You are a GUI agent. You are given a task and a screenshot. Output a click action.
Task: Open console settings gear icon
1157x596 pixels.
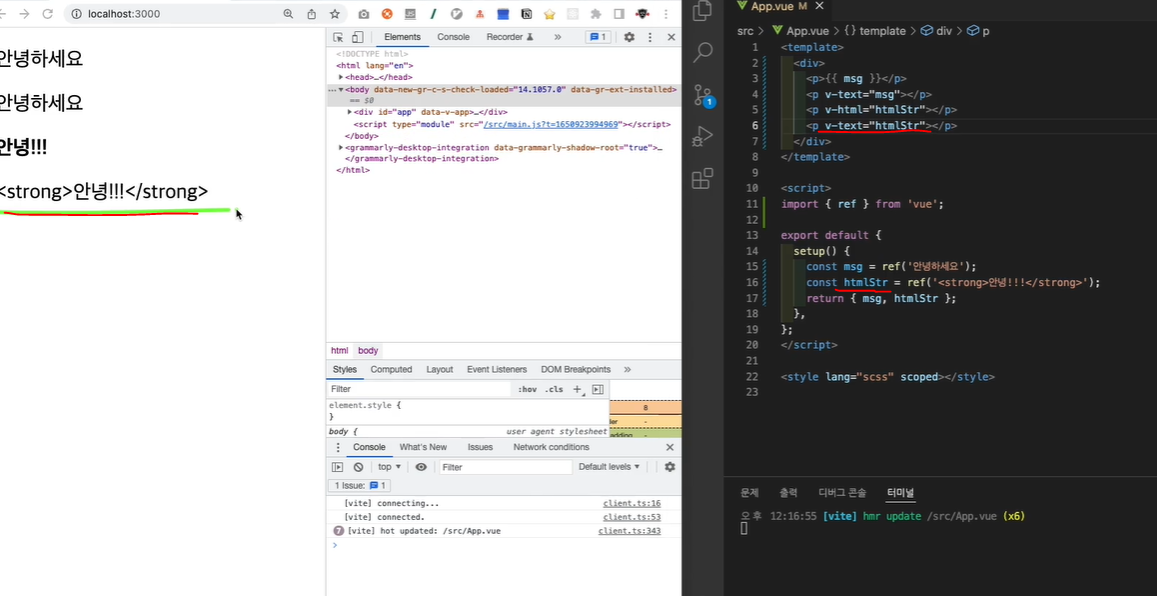pos(670,467)
